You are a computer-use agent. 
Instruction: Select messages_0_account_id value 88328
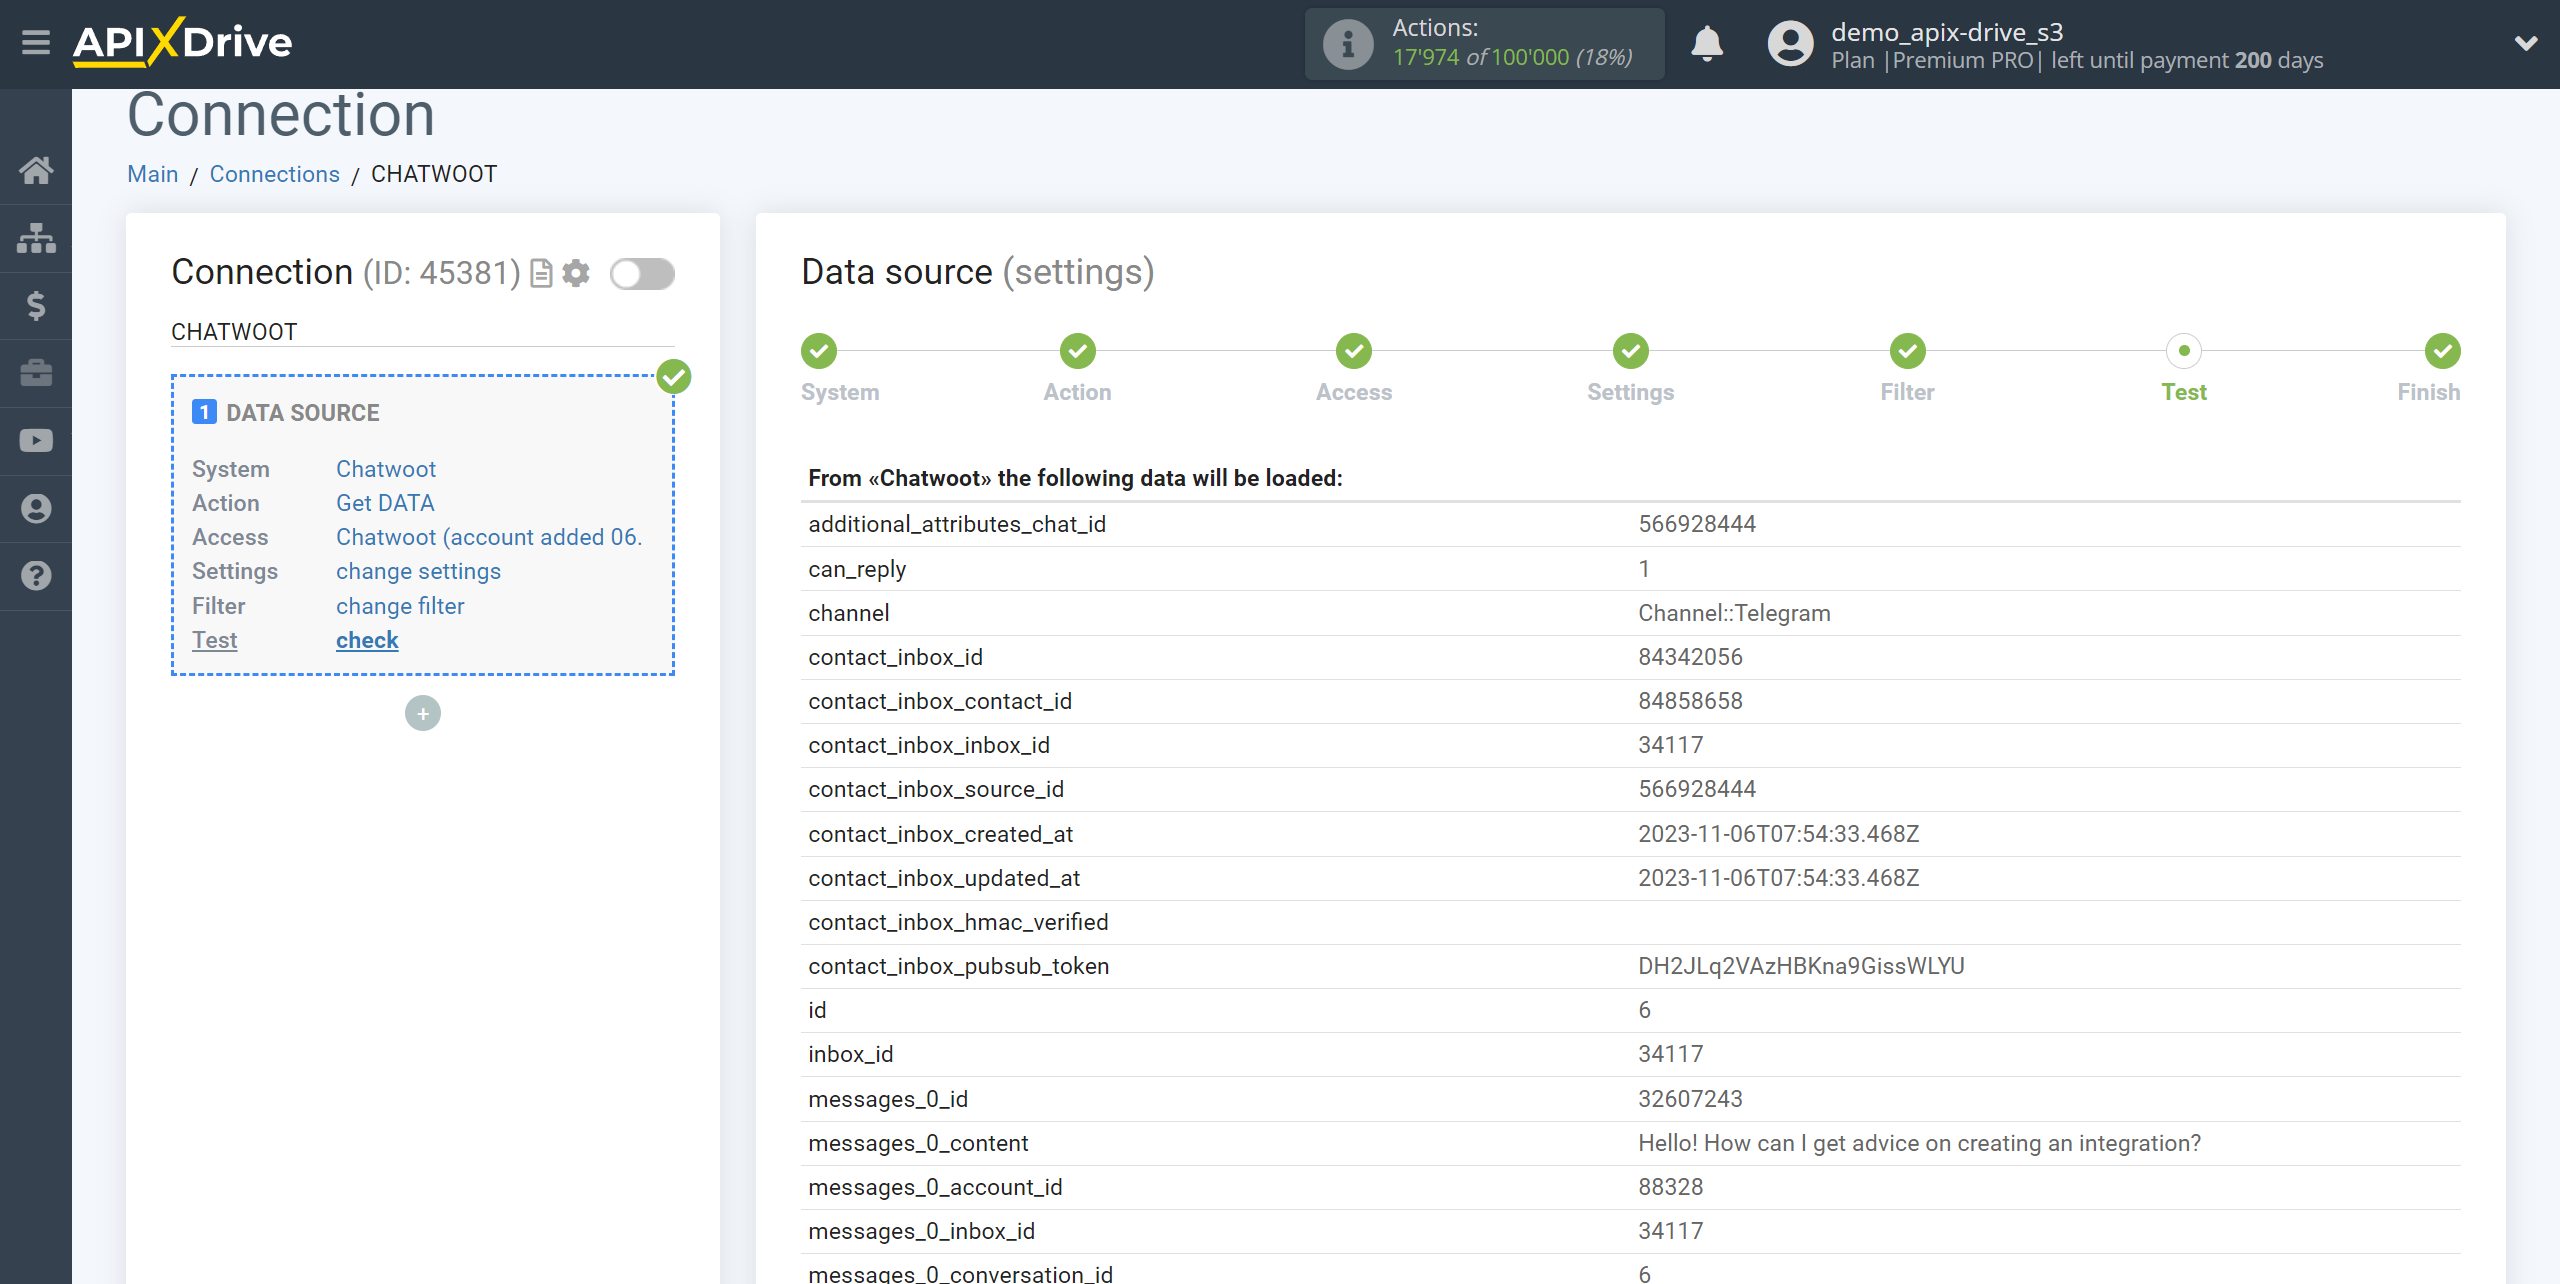pos(1670,1187)
